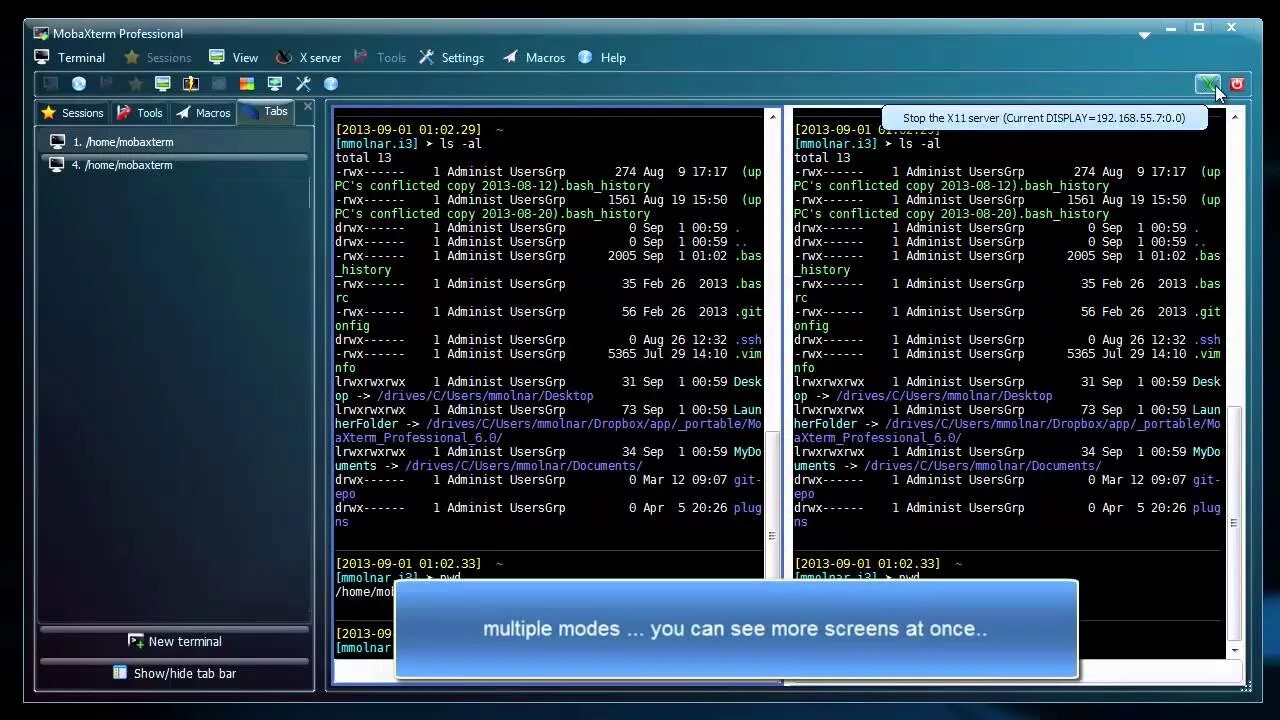
Task: Click the greyed star icon in toolbar
Action: [135, 84]
